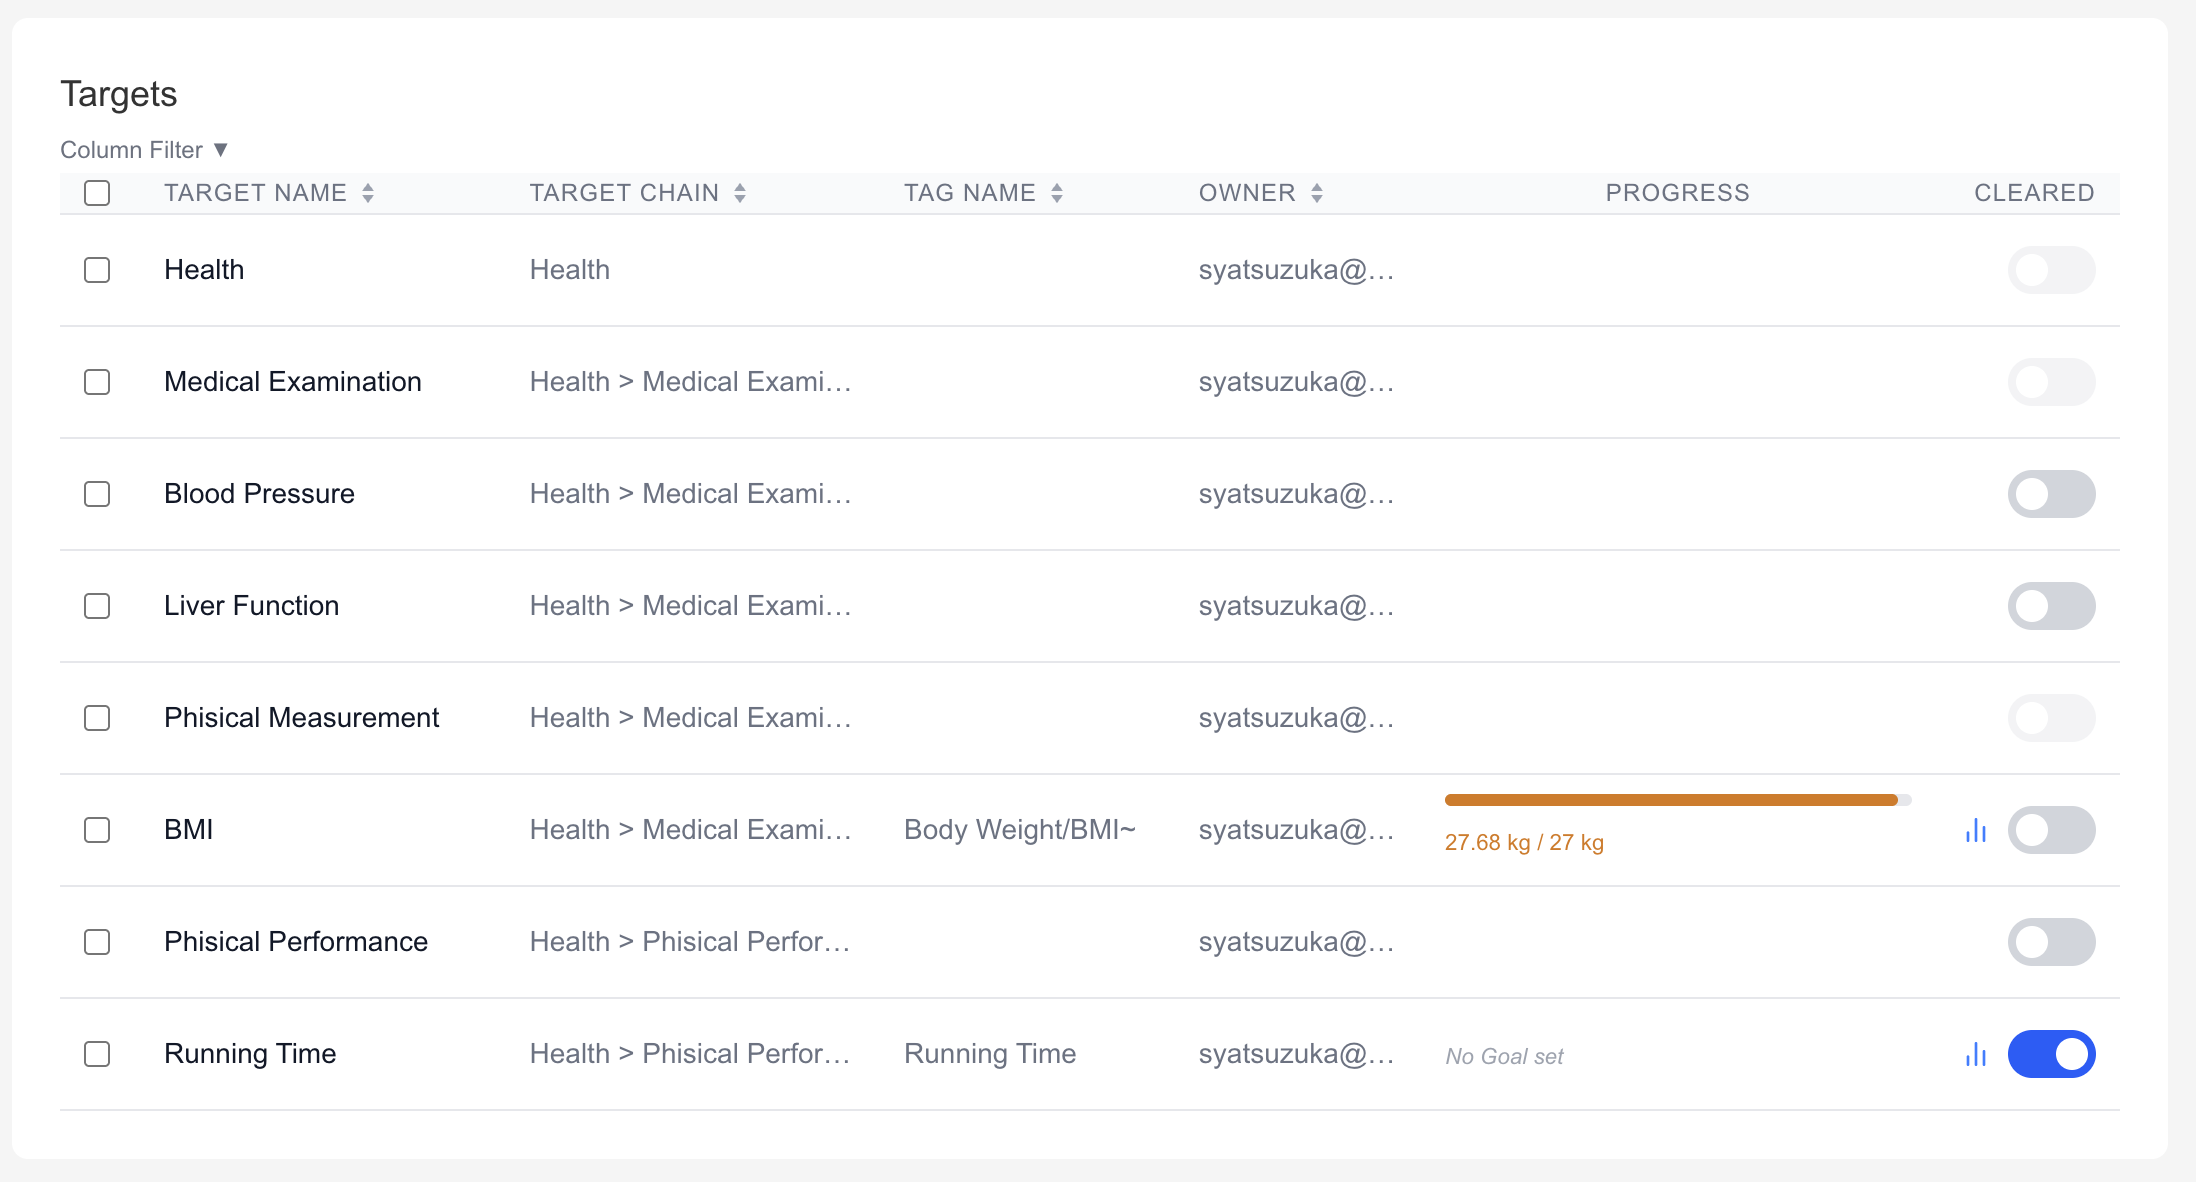Open the BMI statistics chart icon
2196x1182 pixels.
coord(1975,830)
